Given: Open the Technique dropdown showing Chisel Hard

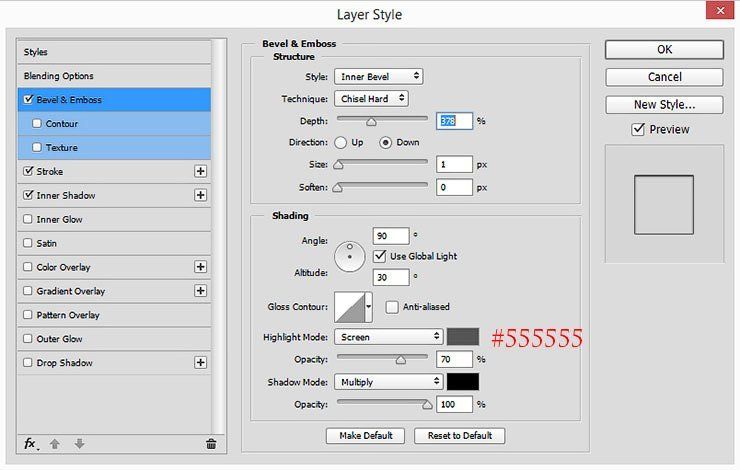Looking at the screenshot, I should pos(371,99).
